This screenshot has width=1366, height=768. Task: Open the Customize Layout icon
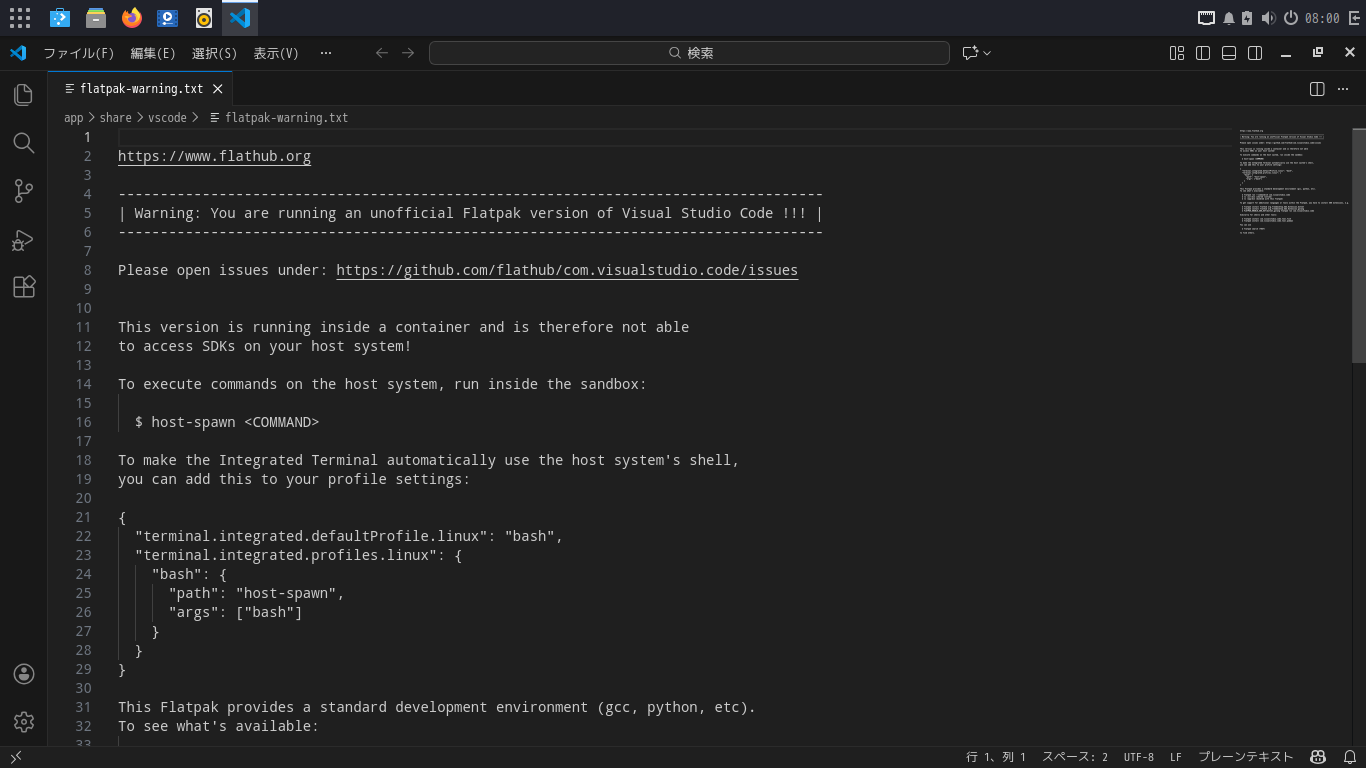(1177, 53)
